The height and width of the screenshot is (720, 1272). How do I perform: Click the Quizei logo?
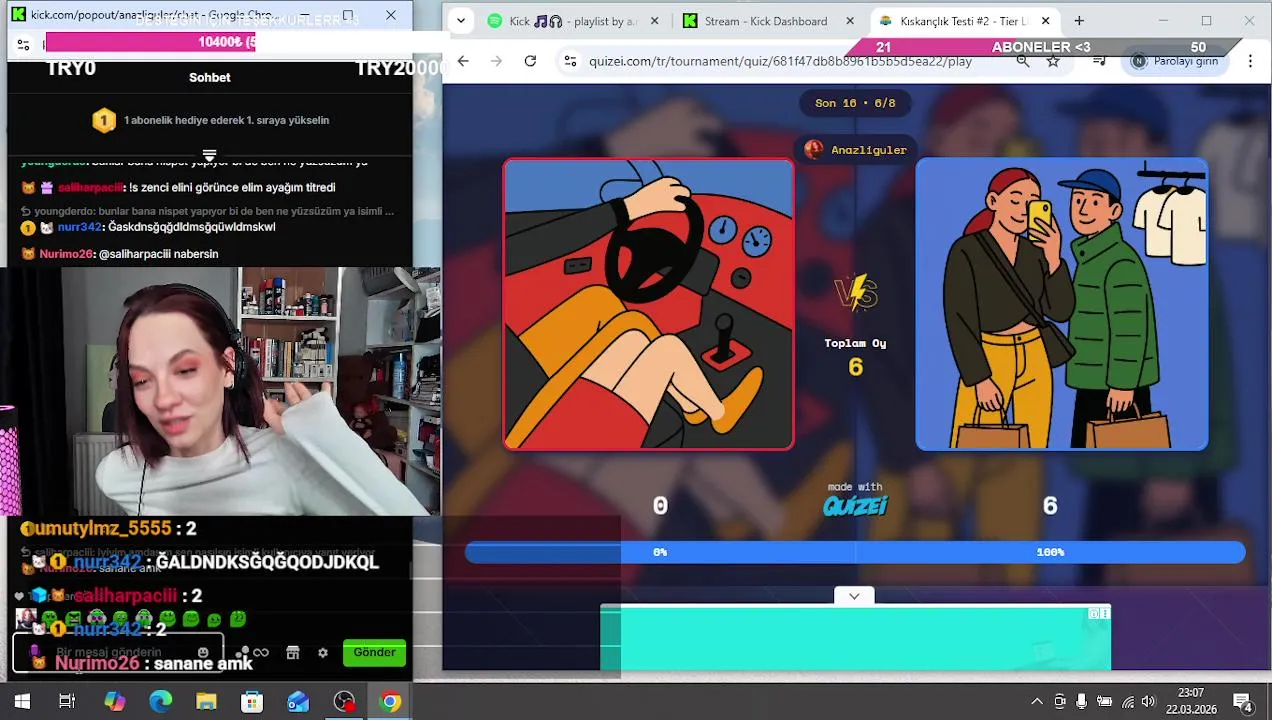pos(855,506)
